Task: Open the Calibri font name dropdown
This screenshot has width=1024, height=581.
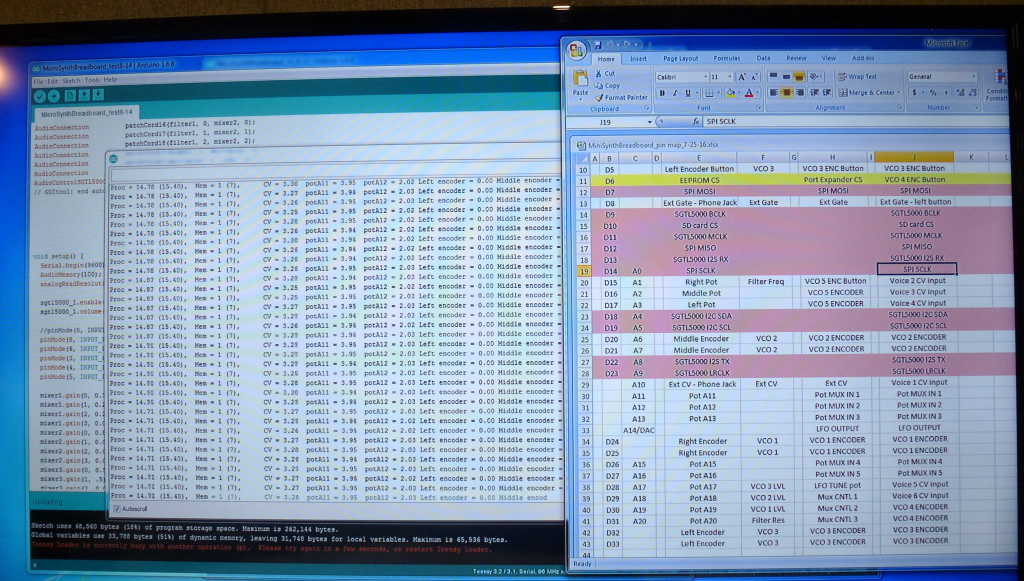Action: [705, 77]
